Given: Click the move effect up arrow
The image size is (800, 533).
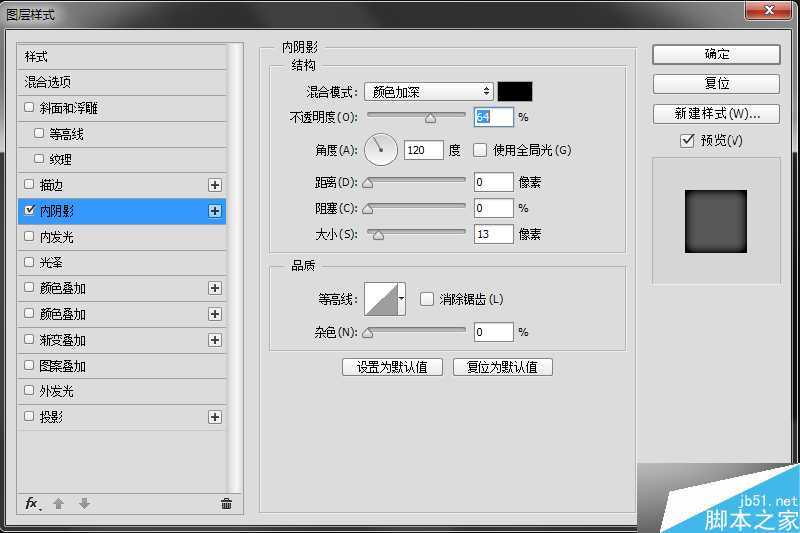Looking at the screenshot, I should [59, 503].
